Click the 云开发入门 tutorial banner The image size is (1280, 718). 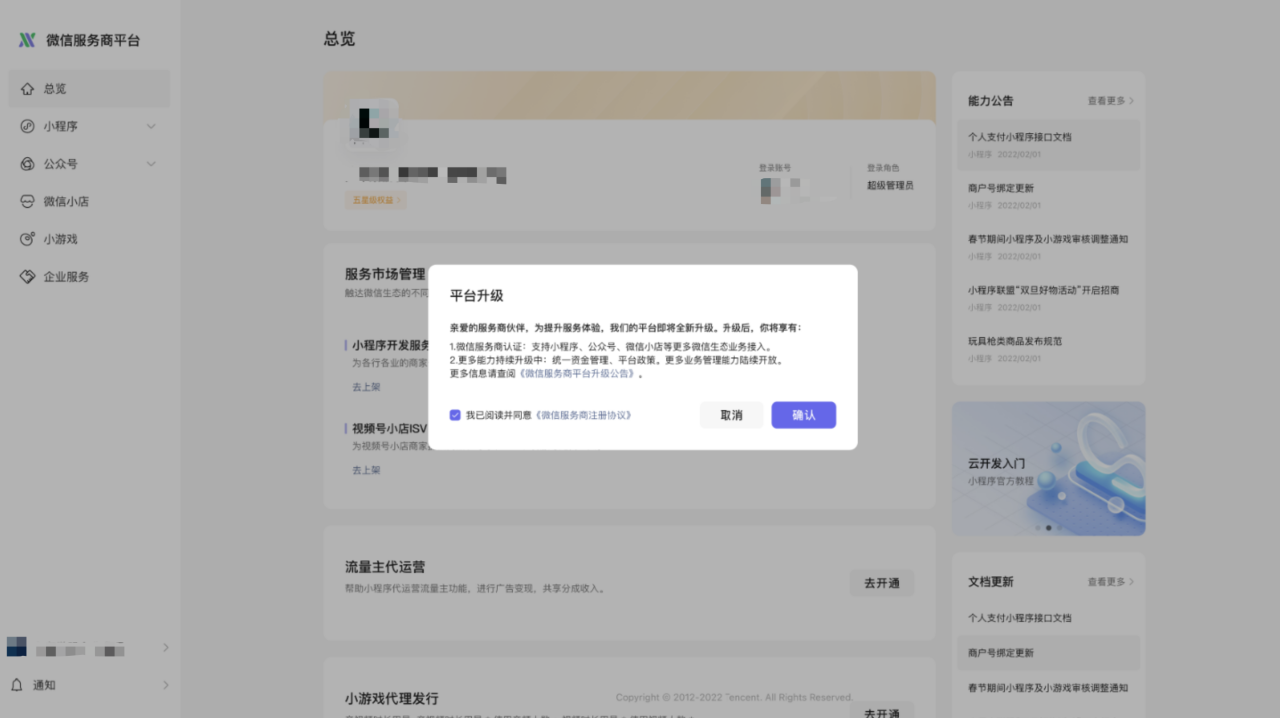1048,469
